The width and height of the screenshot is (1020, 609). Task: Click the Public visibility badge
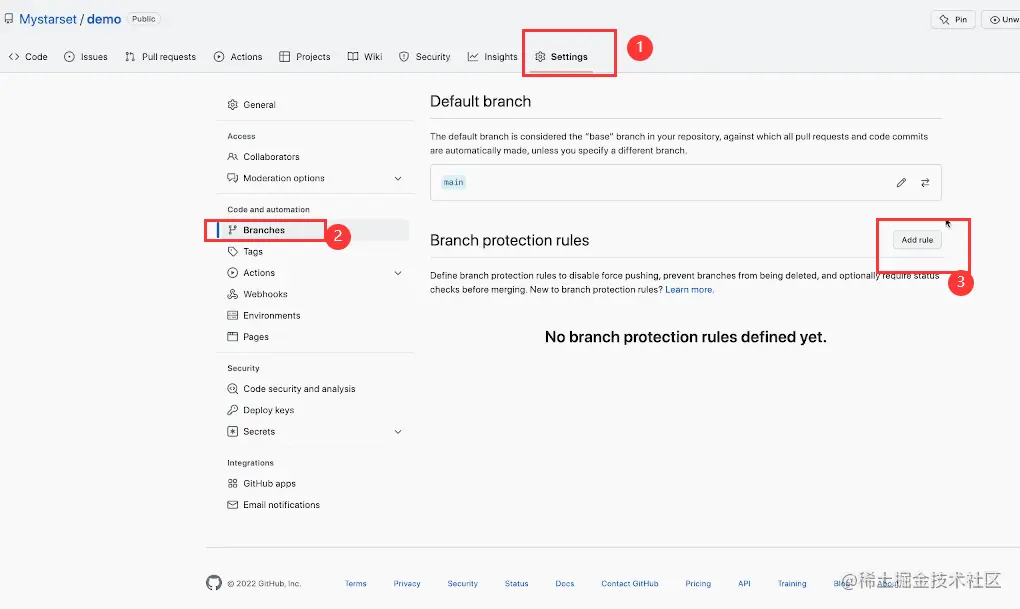pyautogui.click(x=144, y=19)
